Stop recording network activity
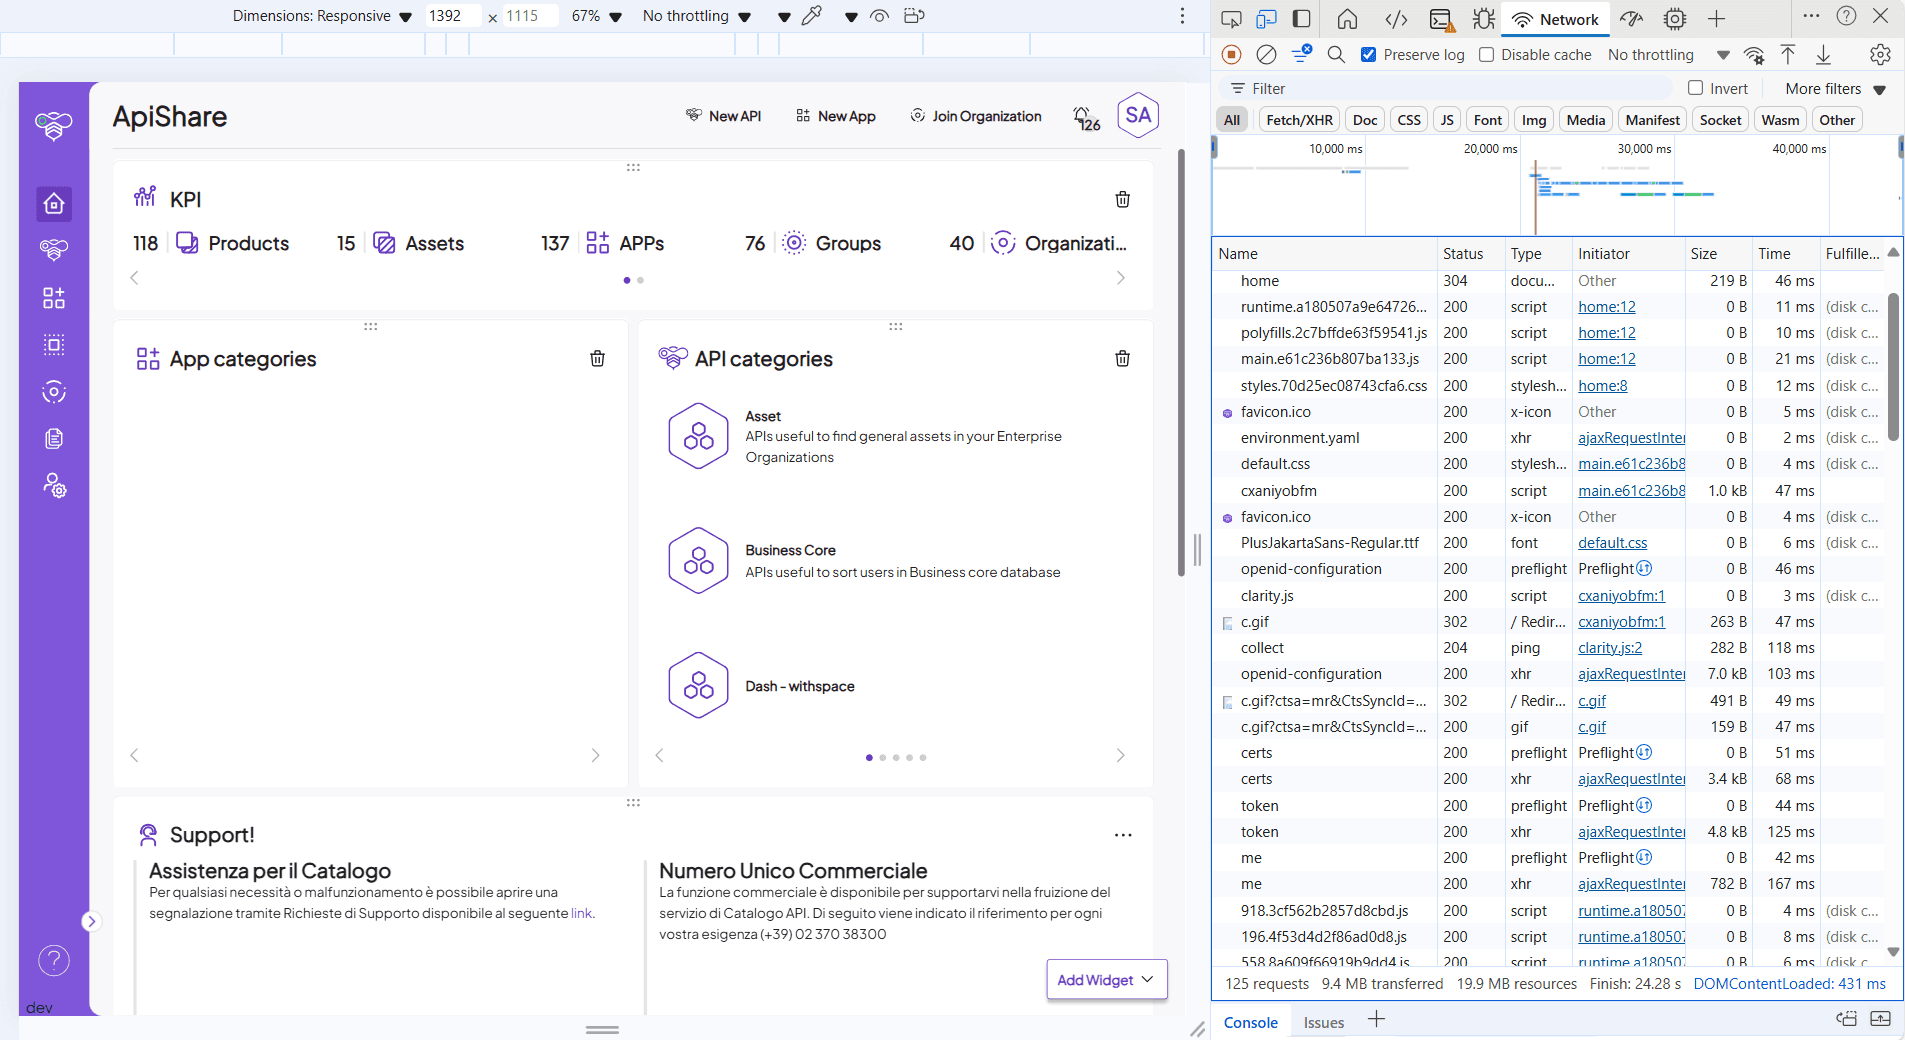Viewport: 1905px width, 1040px height. pos(1232,55)
